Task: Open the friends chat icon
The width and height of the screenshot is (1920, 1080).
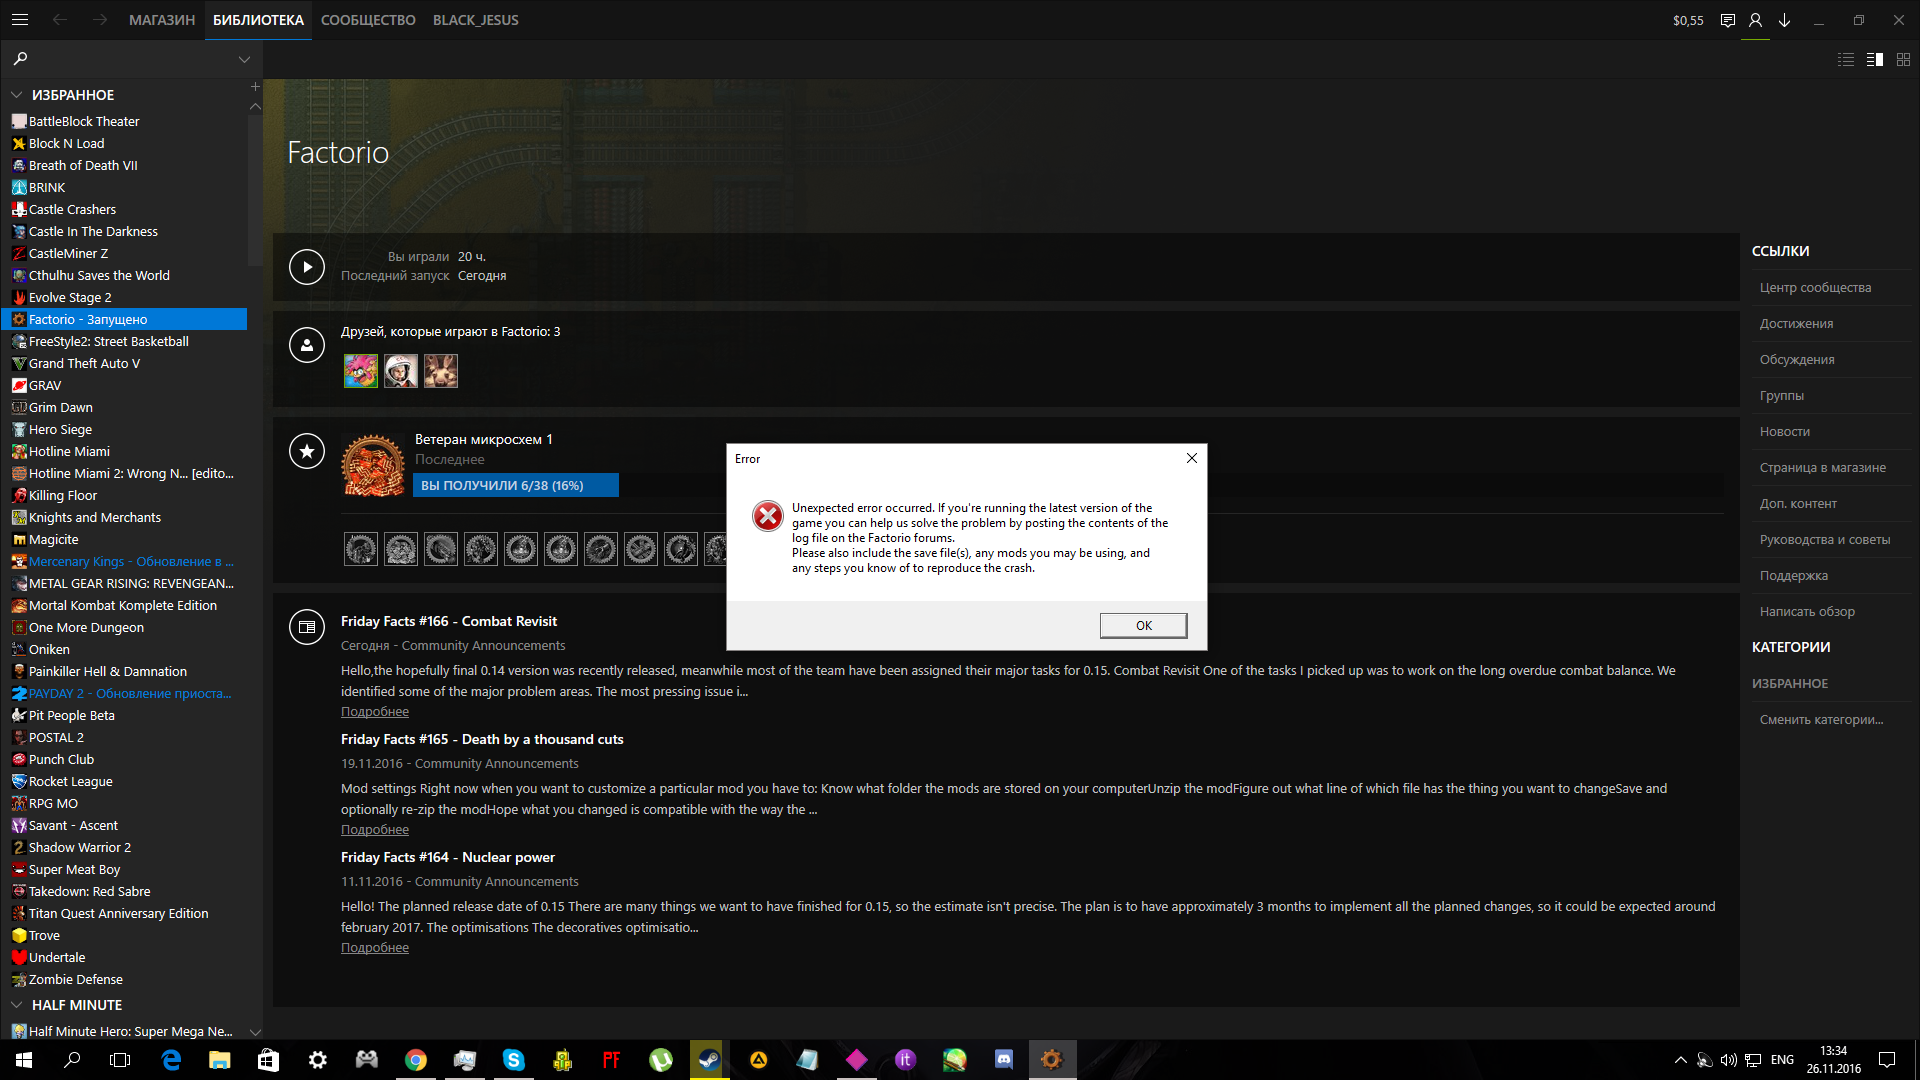Action: pos(1727,20)
